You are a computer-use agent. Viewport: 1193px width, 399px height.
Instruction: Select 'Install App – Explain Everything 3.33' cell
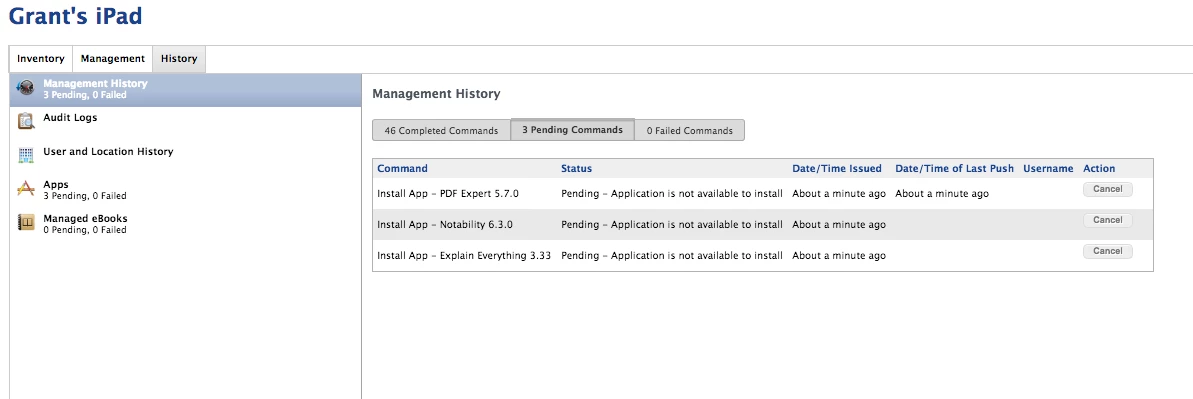464,256
